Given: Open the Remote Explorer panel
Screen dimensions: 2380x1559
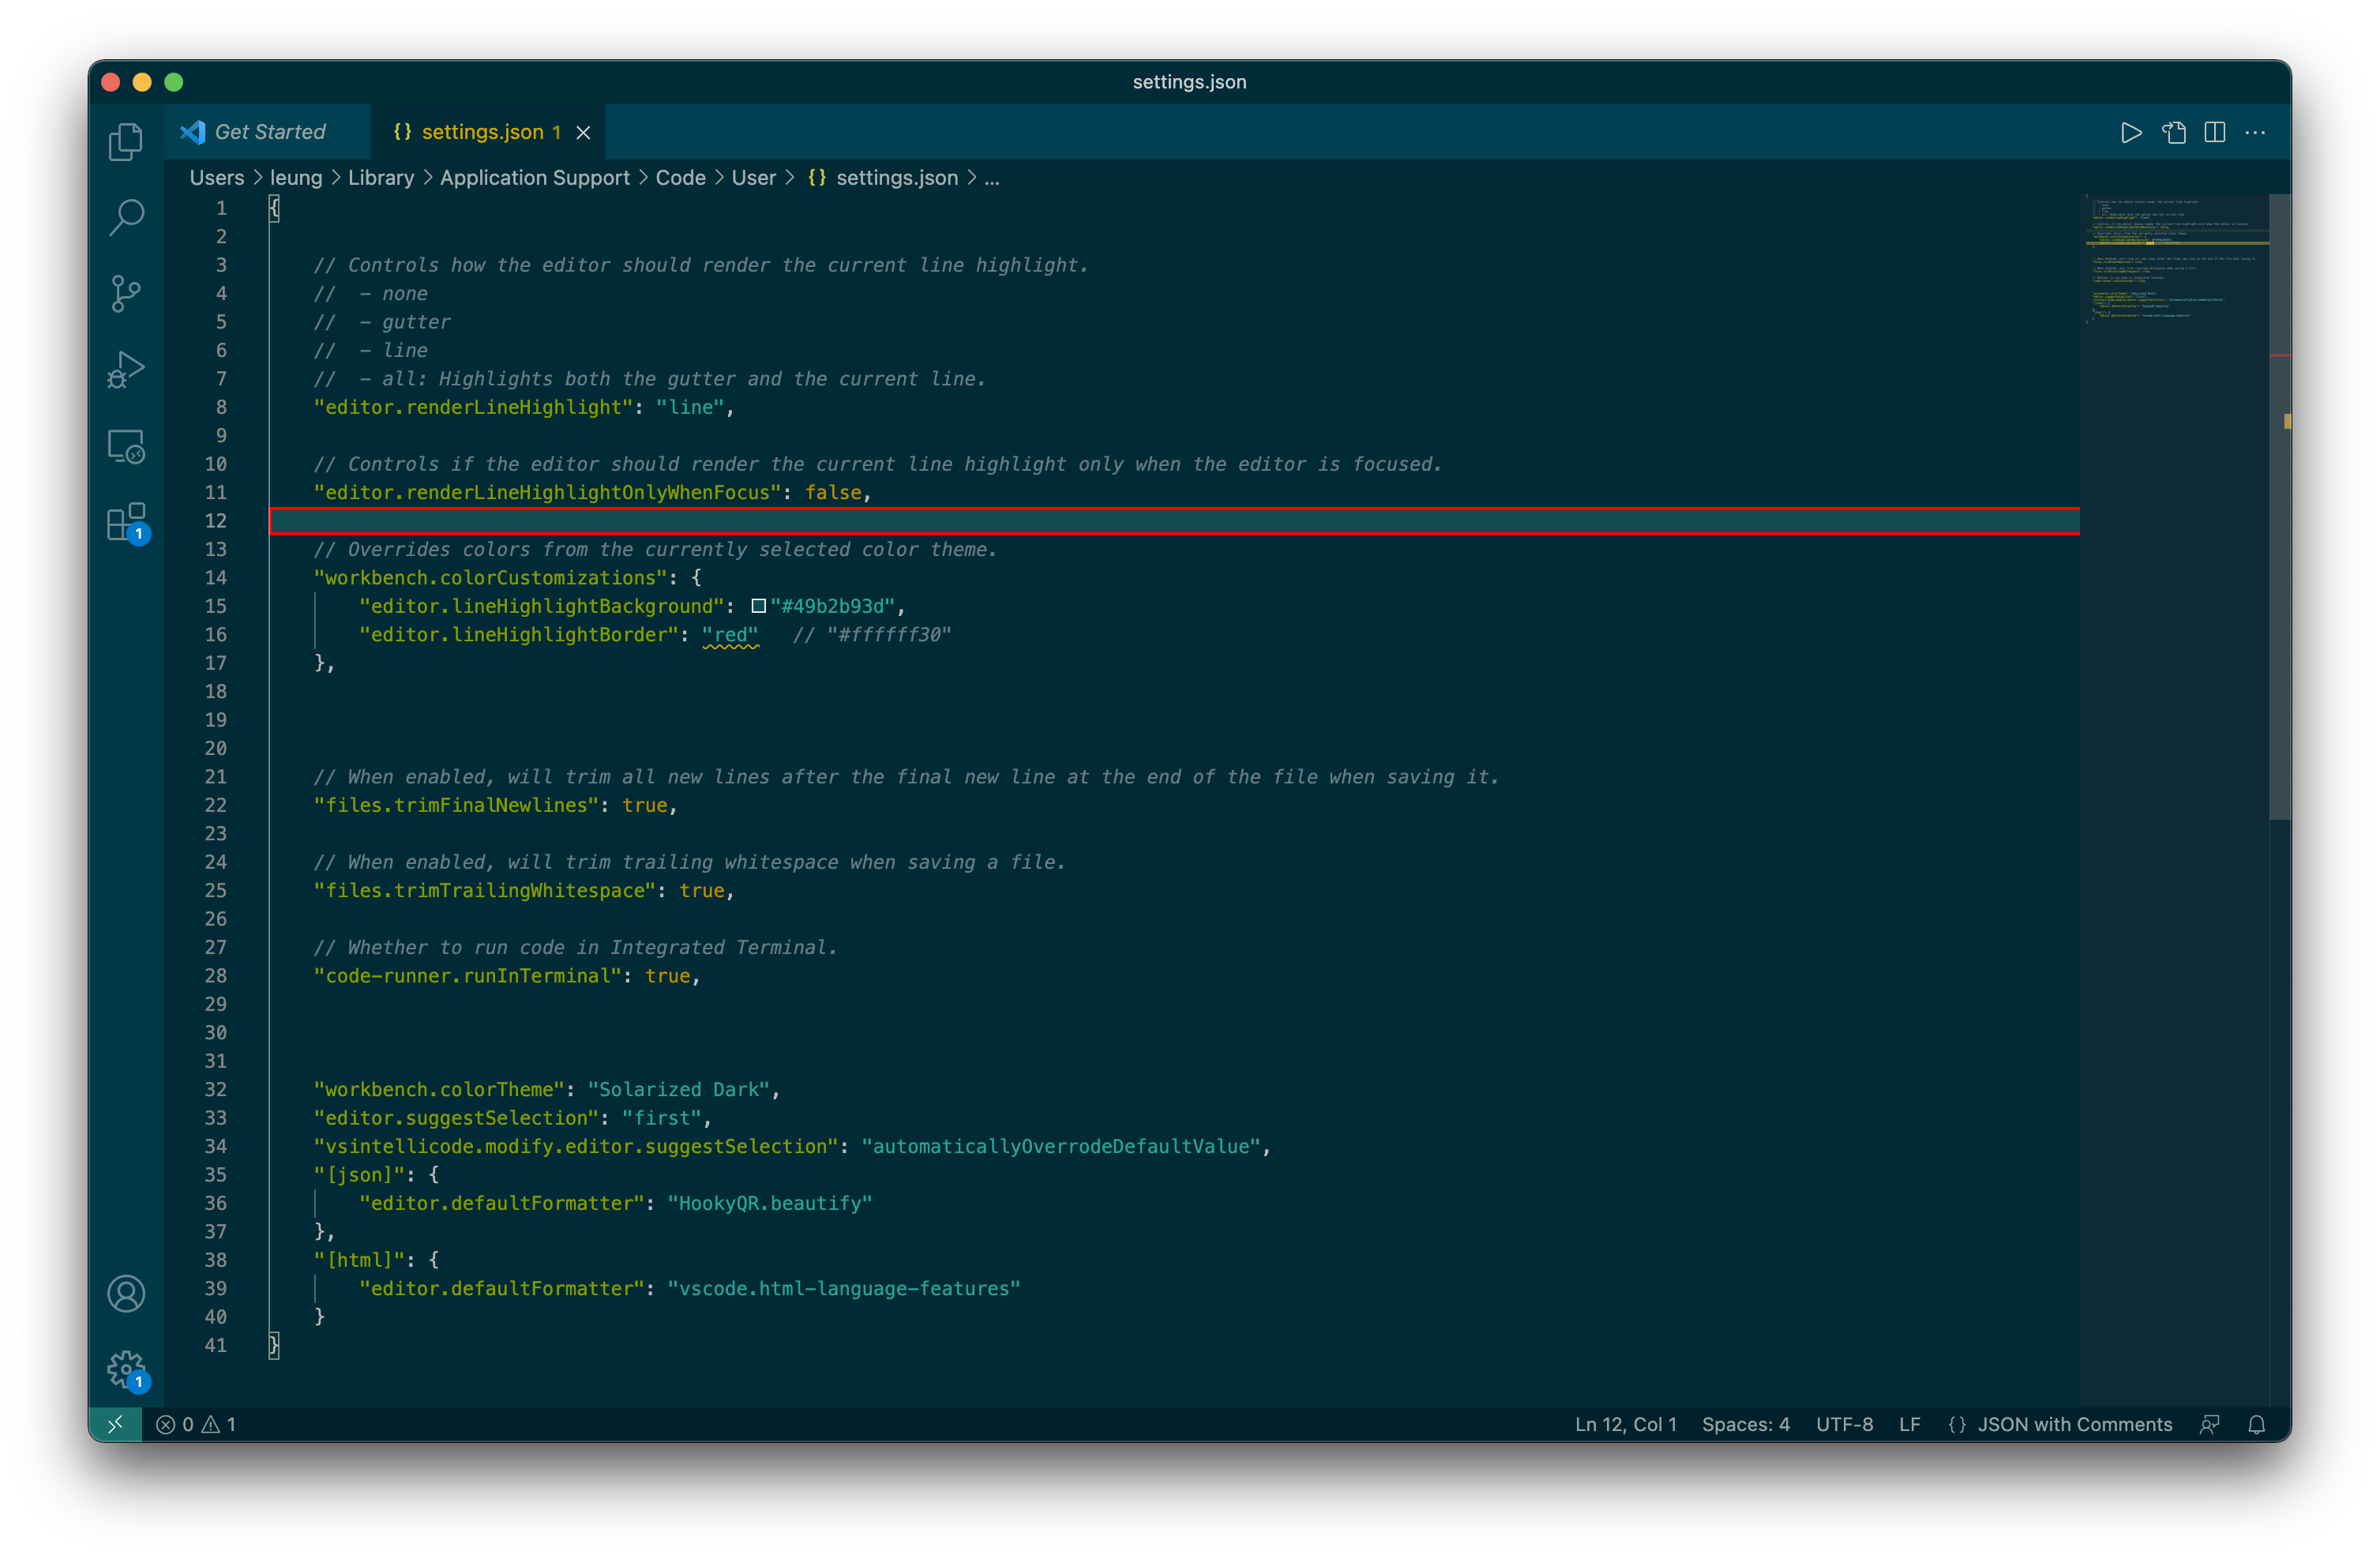Looking at the screenshot, I should point(127,446).
